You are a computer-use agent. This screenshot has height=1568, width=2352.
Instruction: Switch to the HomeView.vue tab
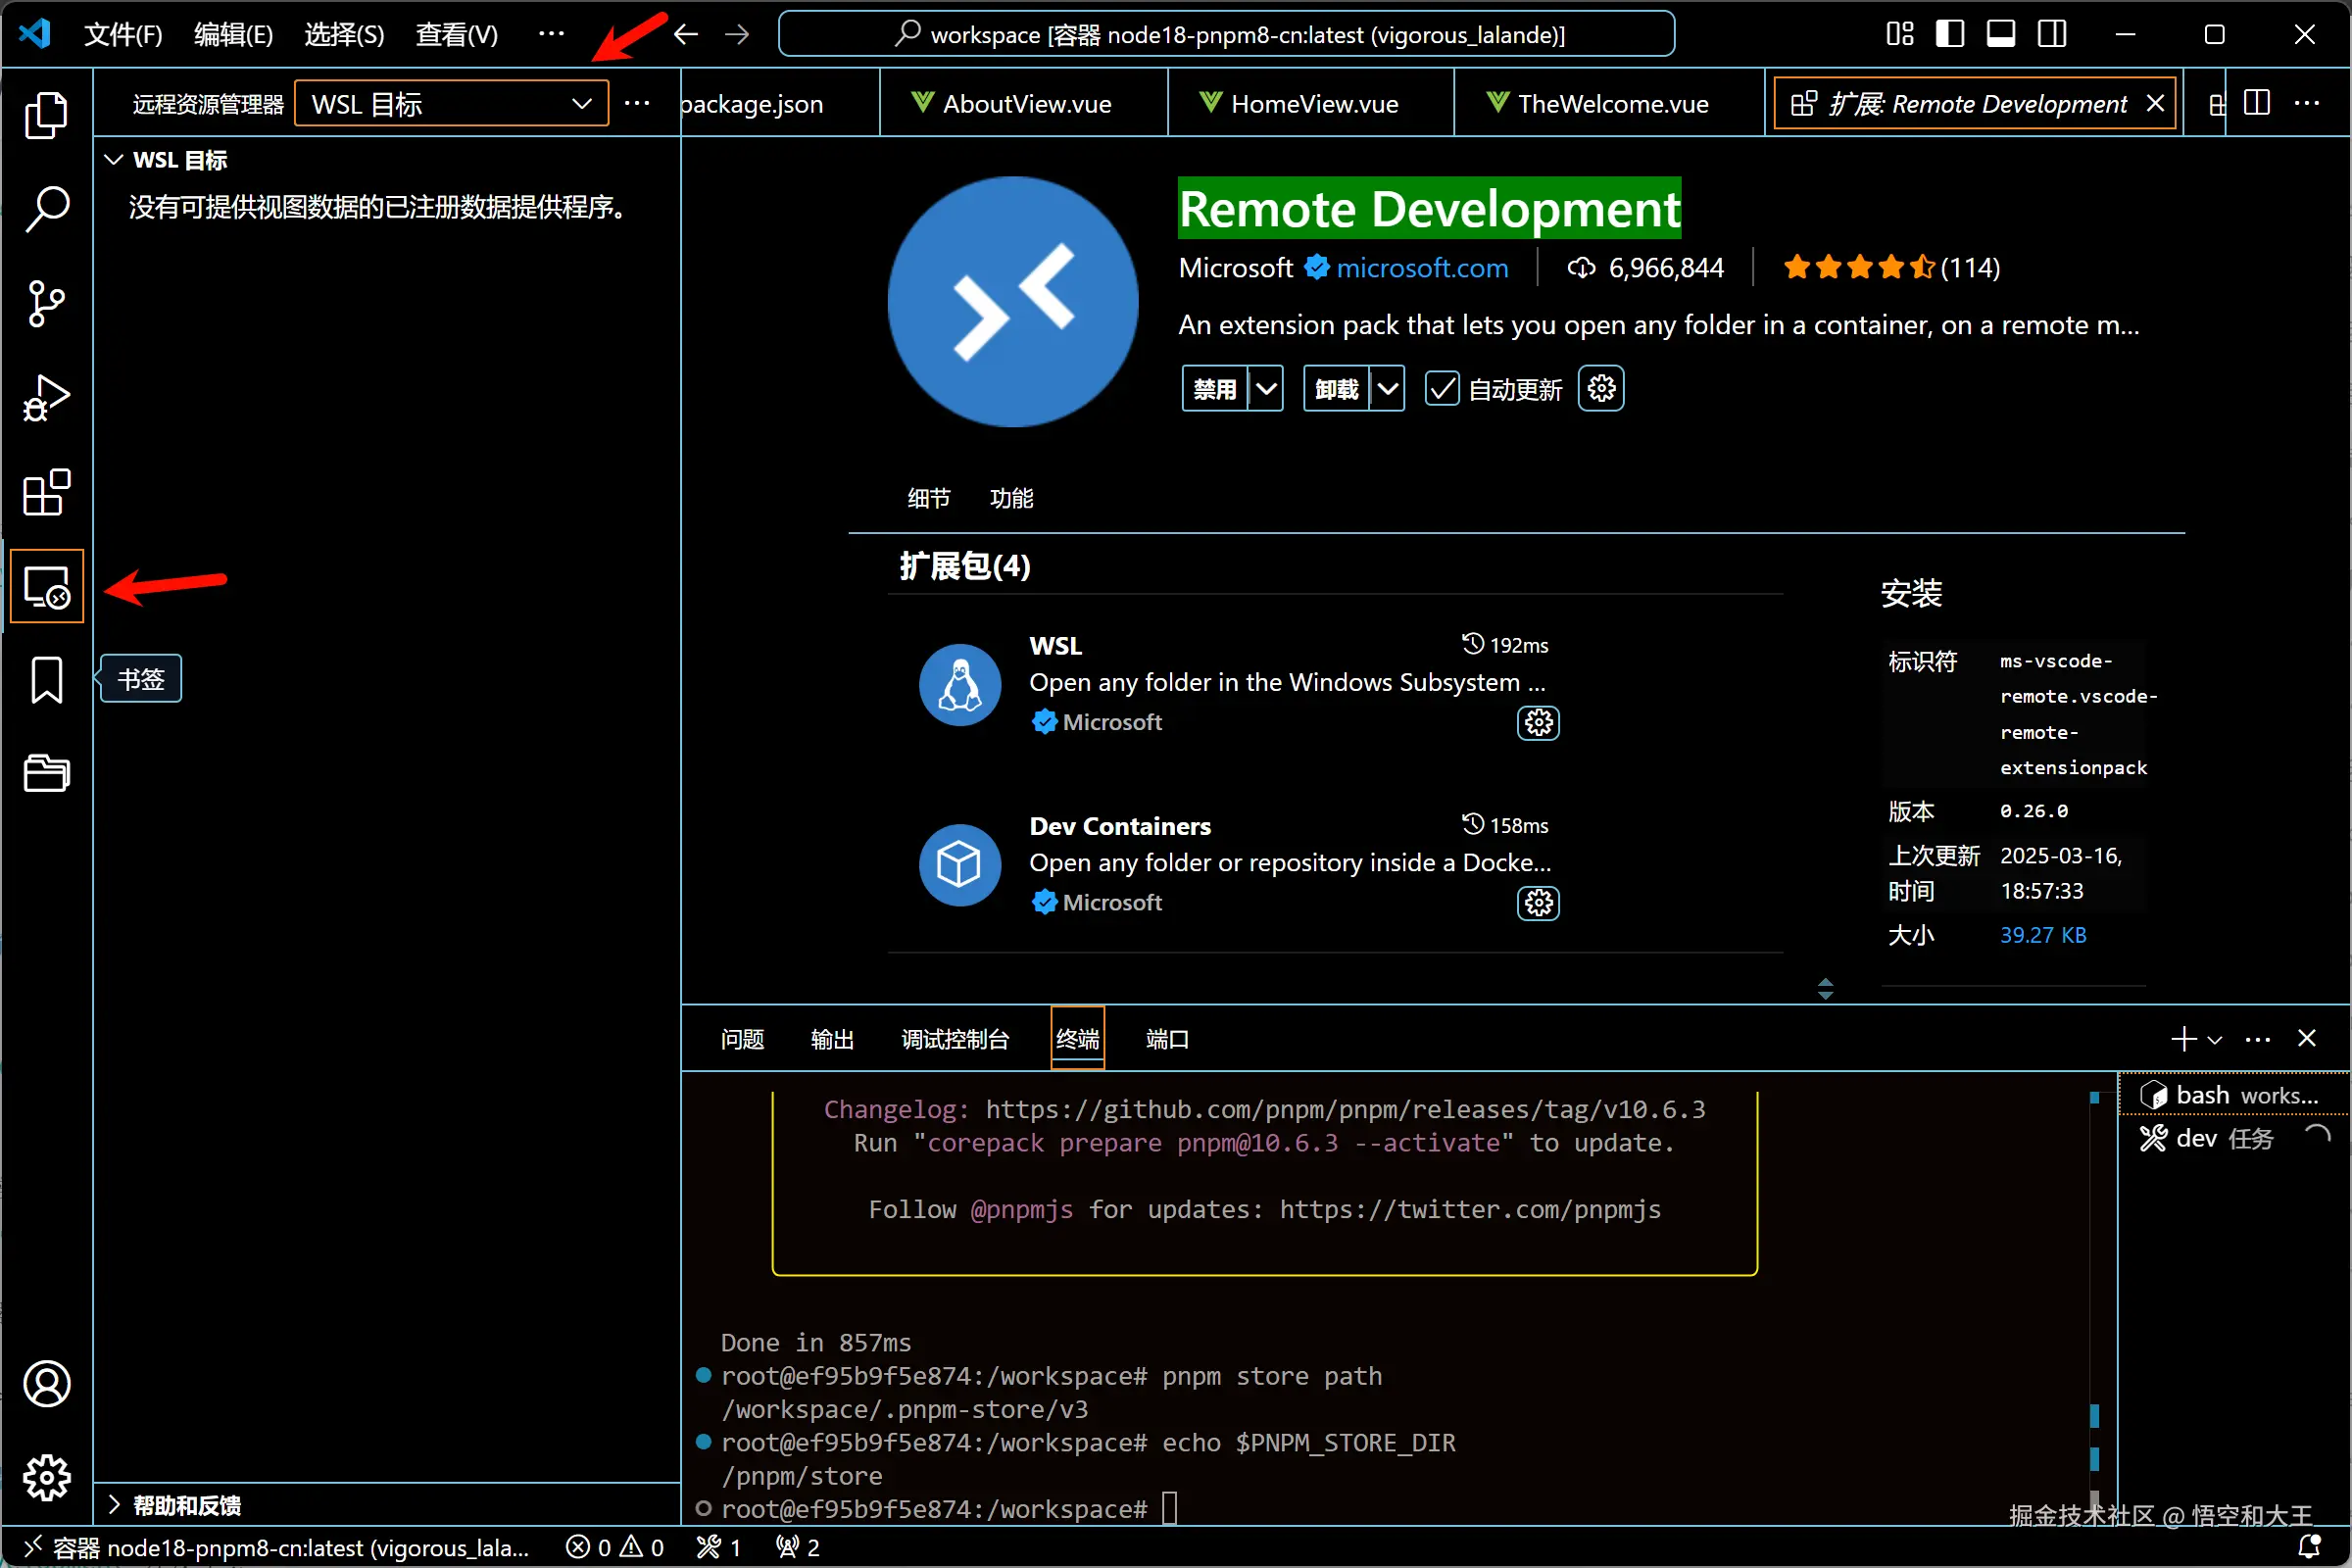[x=1313, y=104]
